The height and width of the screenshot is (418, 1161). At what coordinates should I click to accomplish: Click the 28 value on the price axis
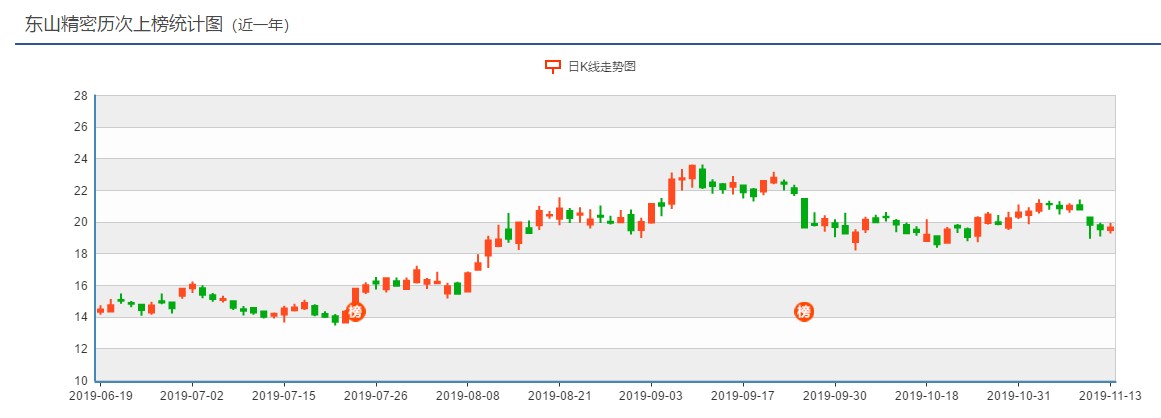pos(81,96)
